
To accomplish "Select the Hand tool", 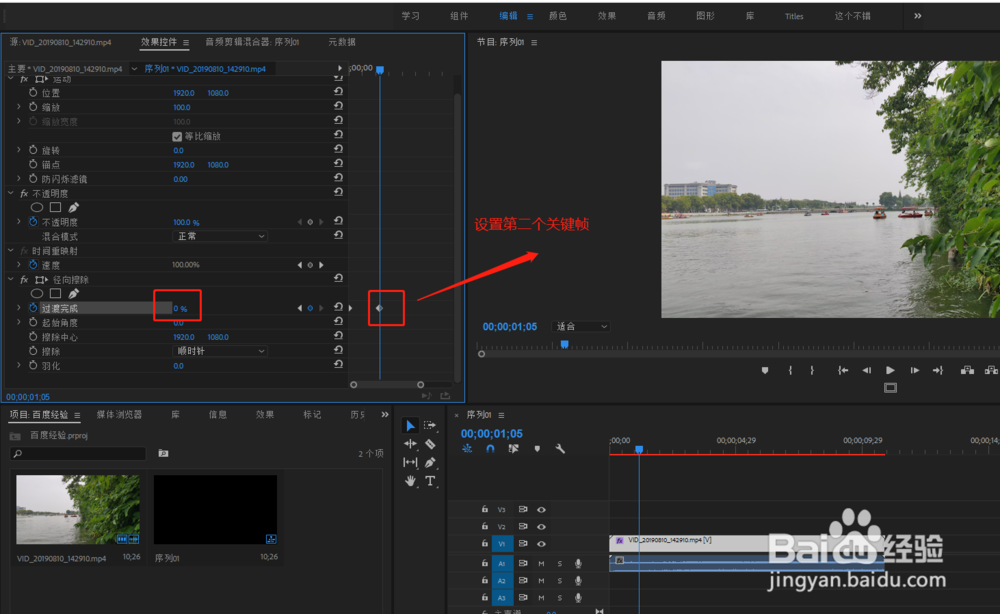I will pyautogui.click(x=410, y=481).
